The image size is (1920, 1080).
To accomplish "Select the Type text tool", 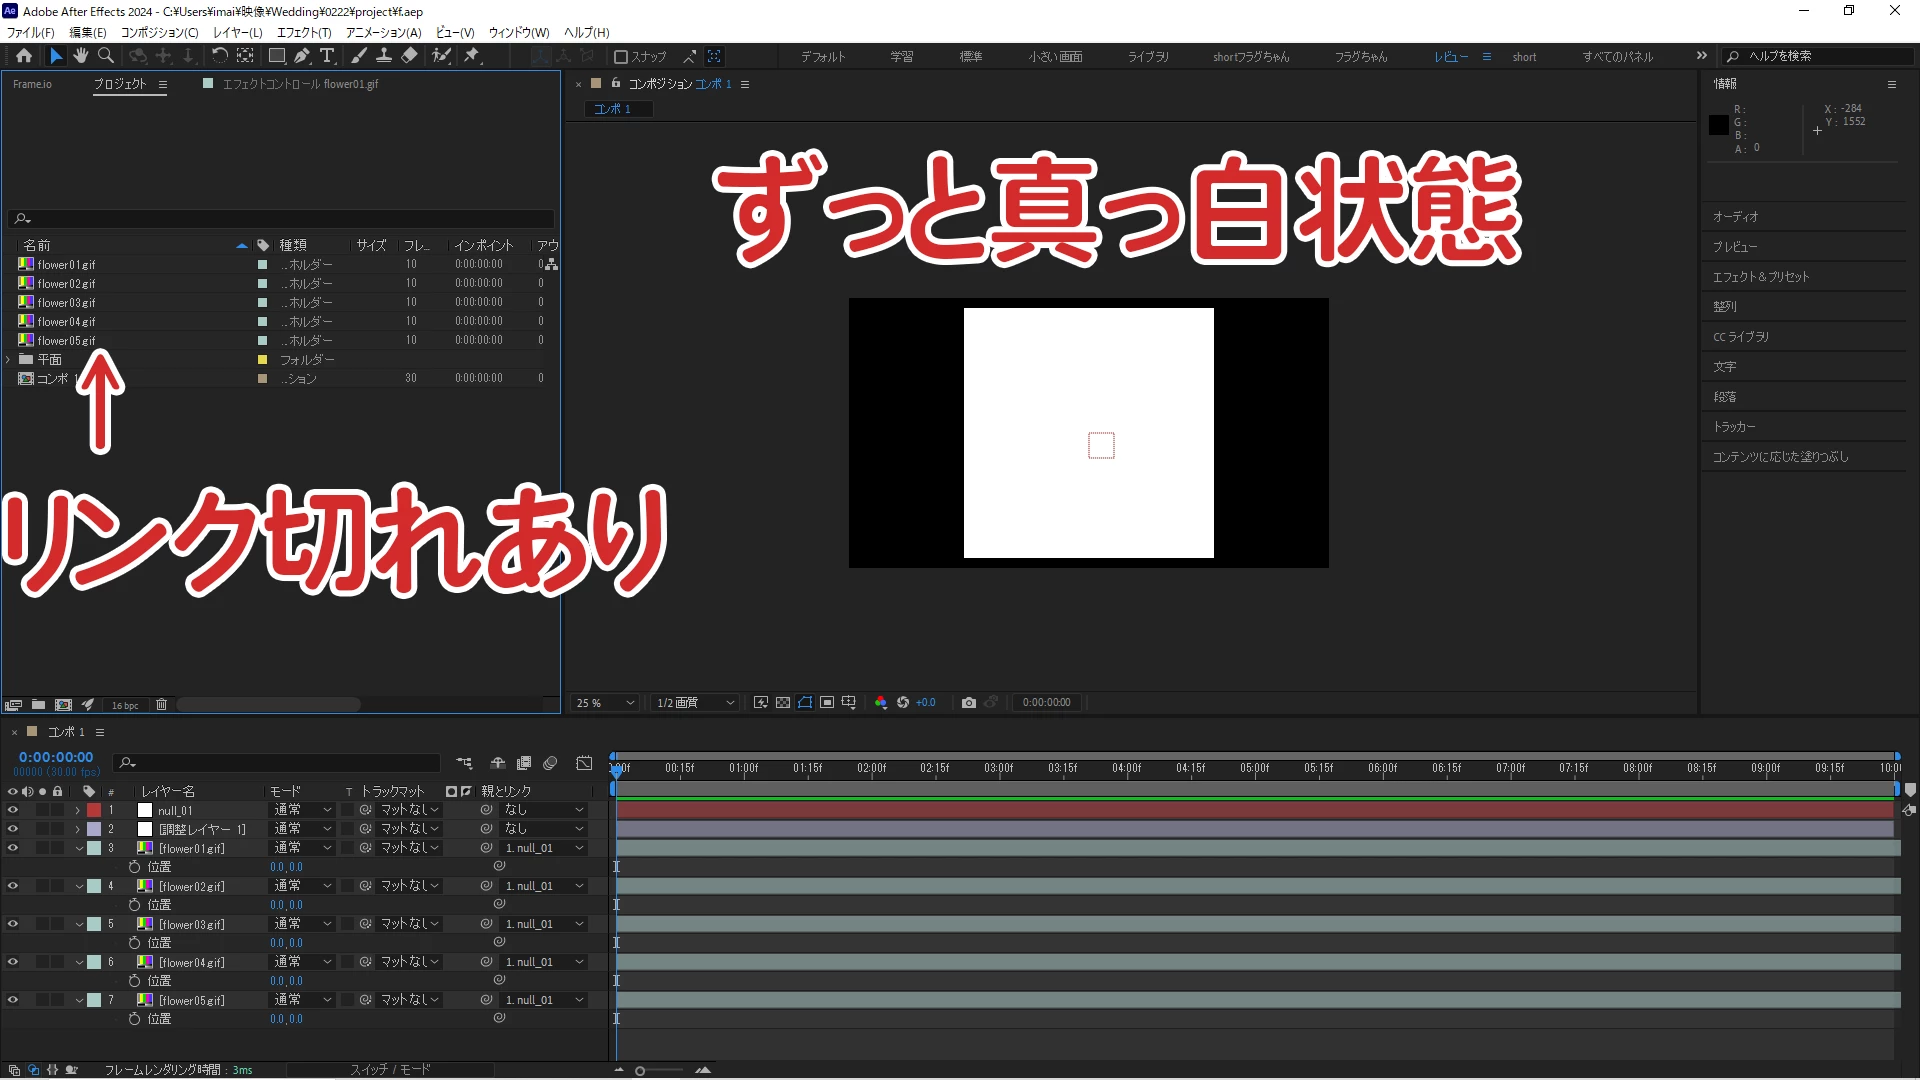I will pyautogui.click(x=327, y=56).
